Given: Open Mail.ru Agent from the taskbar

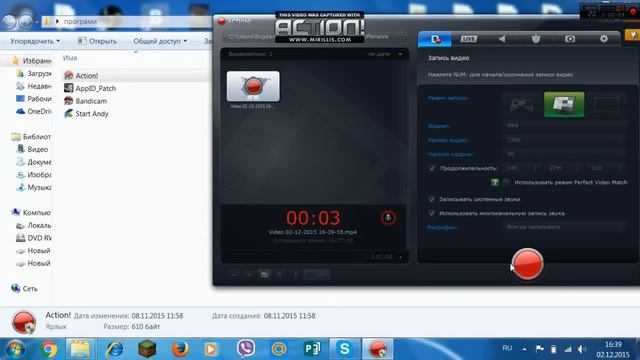Looking at the screenshot, I should (x=279, y=349).
